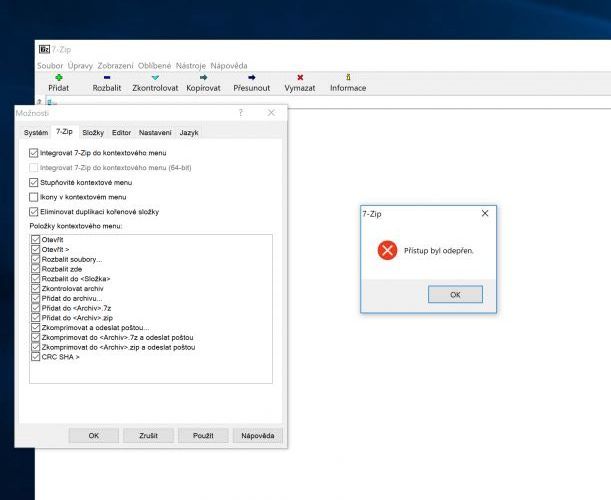Click the Zkontrolovat (test) toolbar icon
Image resolution: width=611 pixels, height=500 pixels.
coord(155,78)
